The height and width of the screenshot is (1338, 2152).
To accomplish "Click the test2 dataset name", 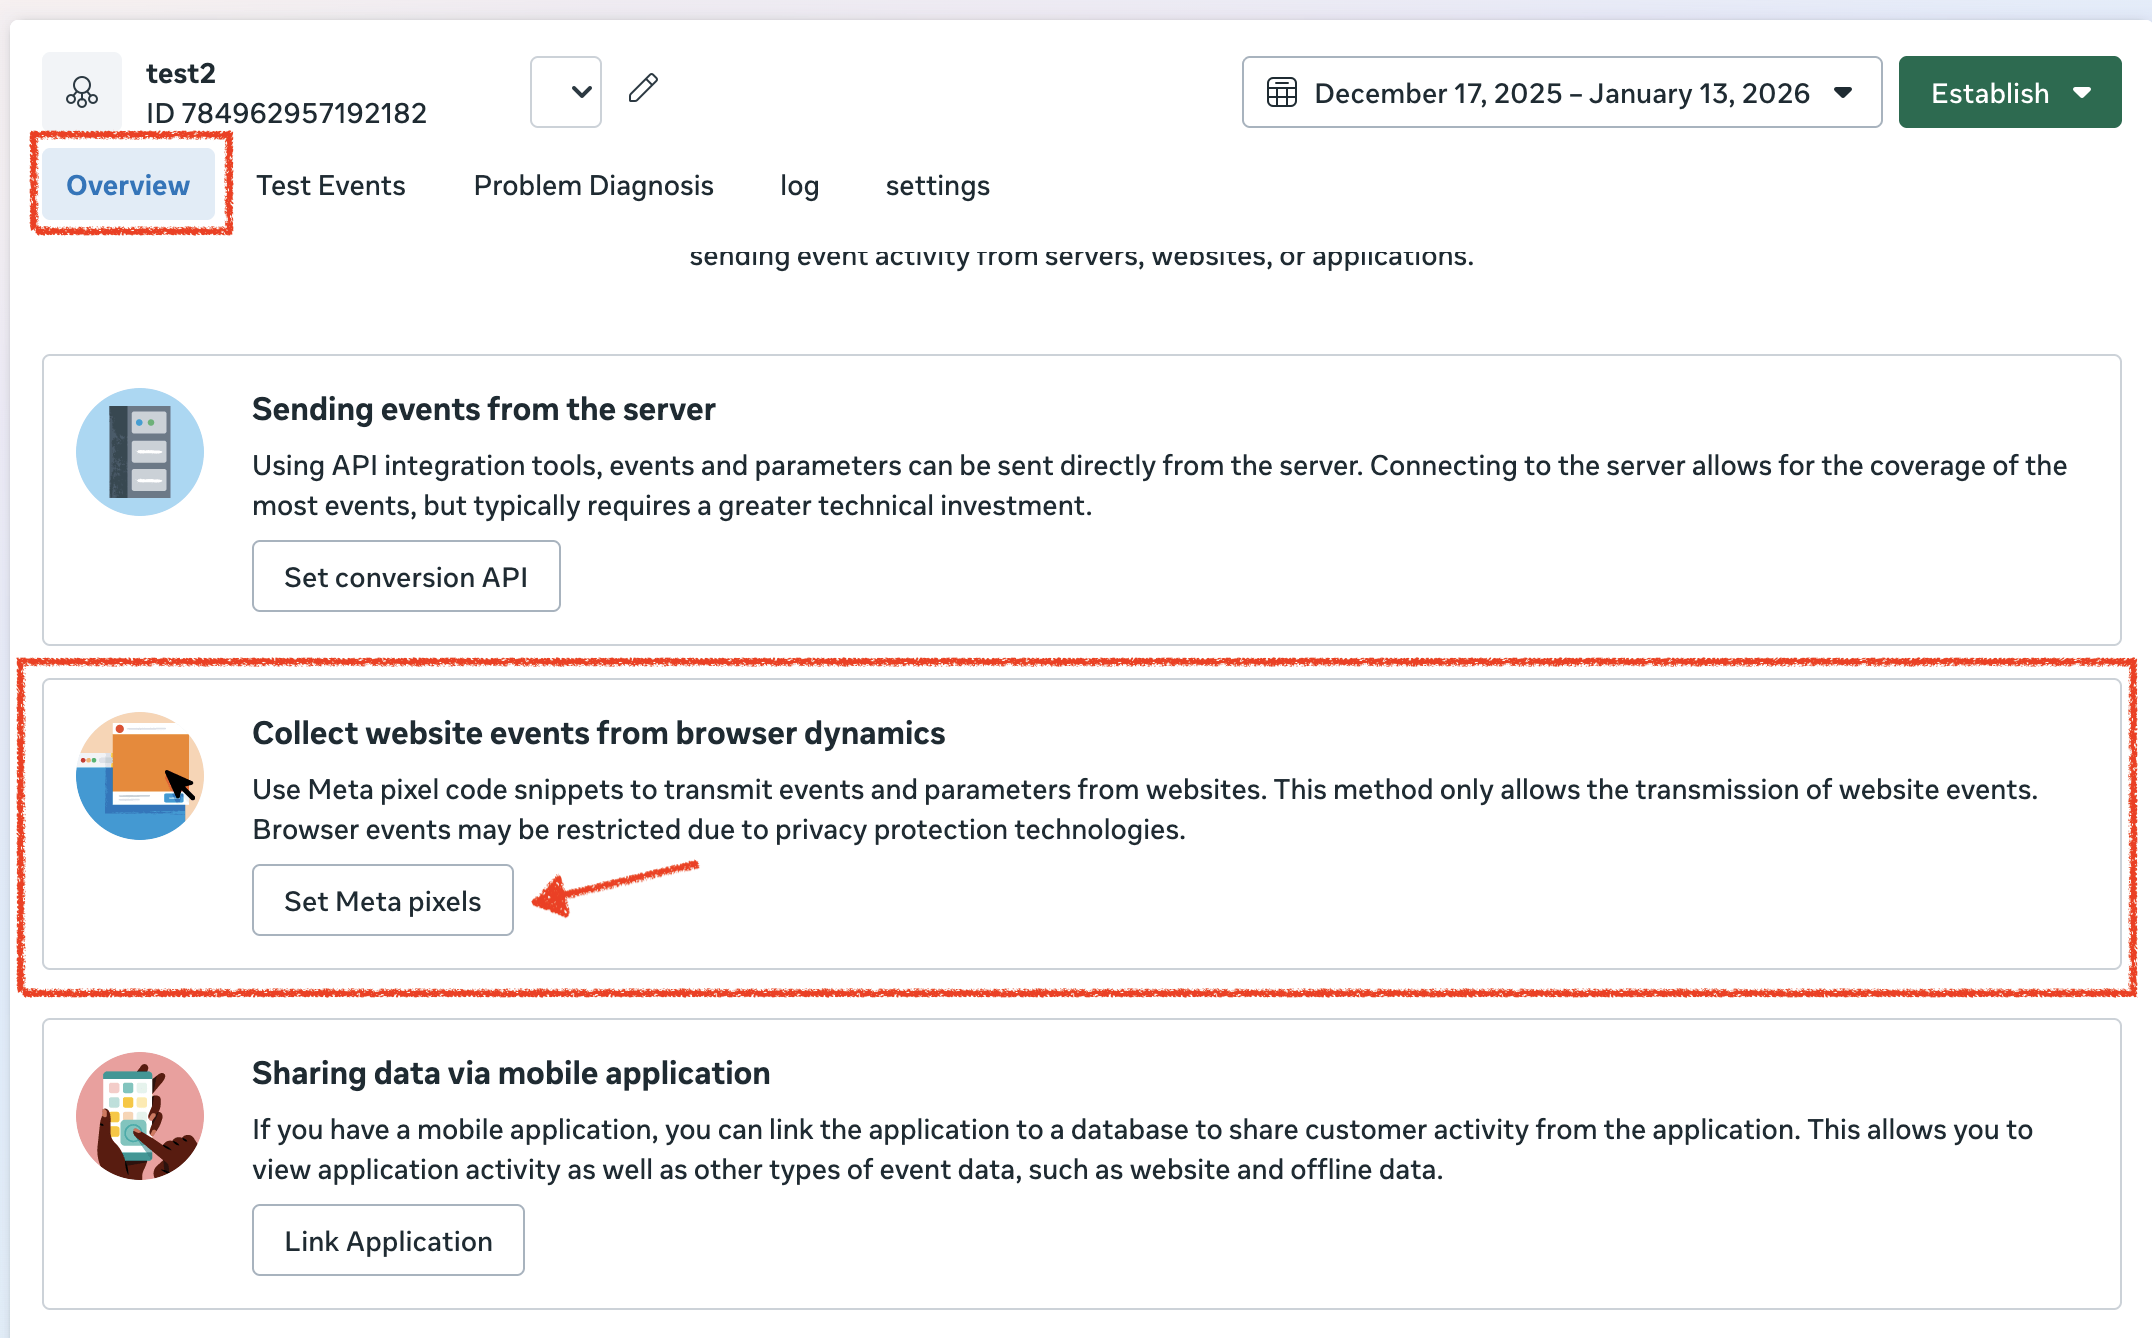I will pyautogui.click(x=181, y=73).
